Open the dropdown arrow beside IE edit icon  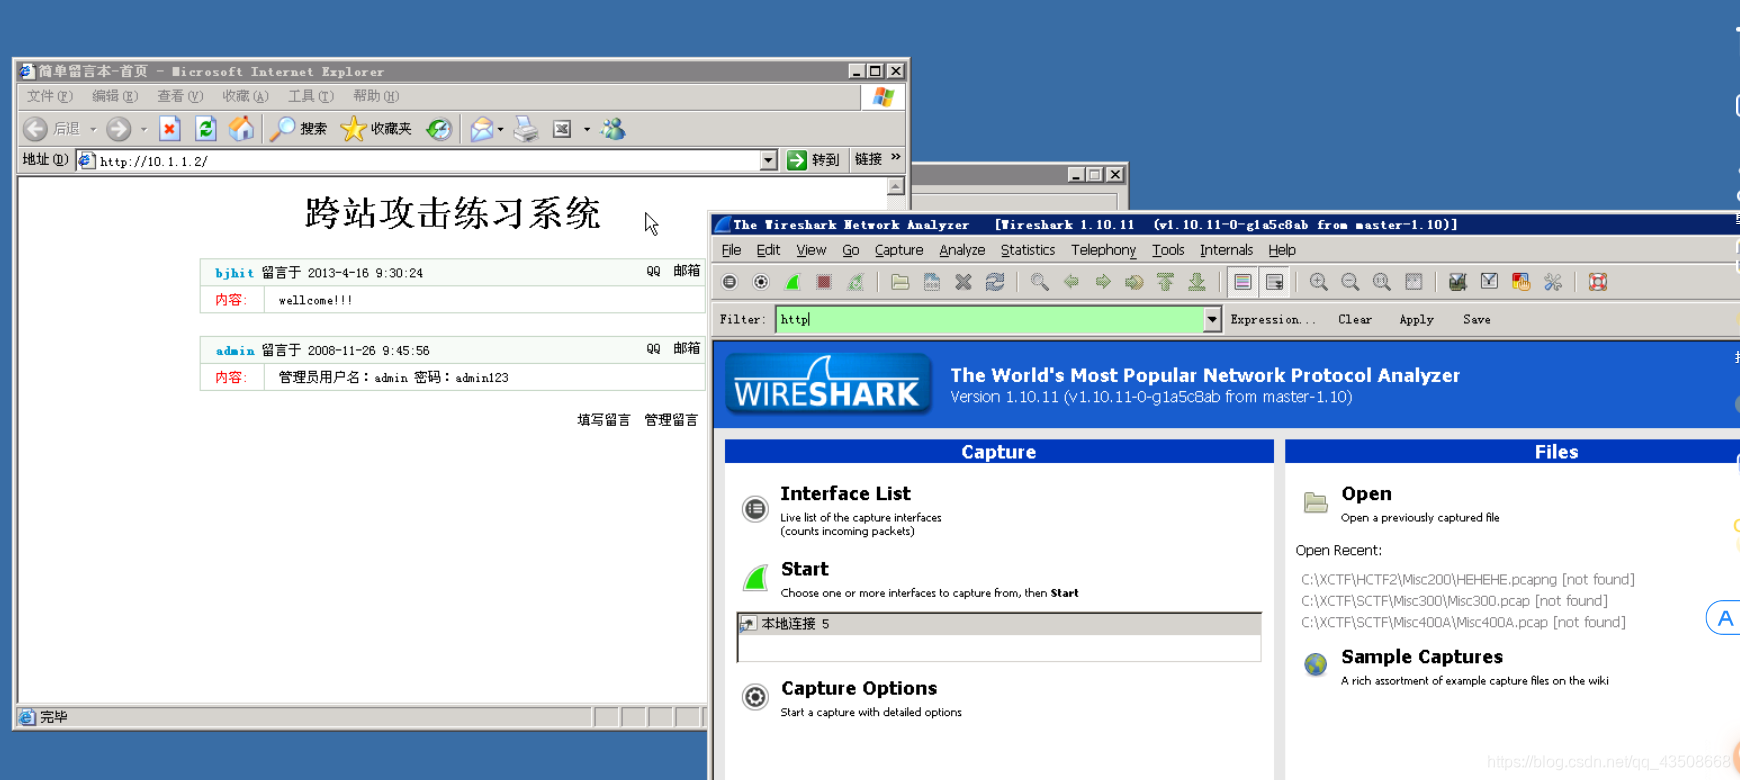click(587, 129)
